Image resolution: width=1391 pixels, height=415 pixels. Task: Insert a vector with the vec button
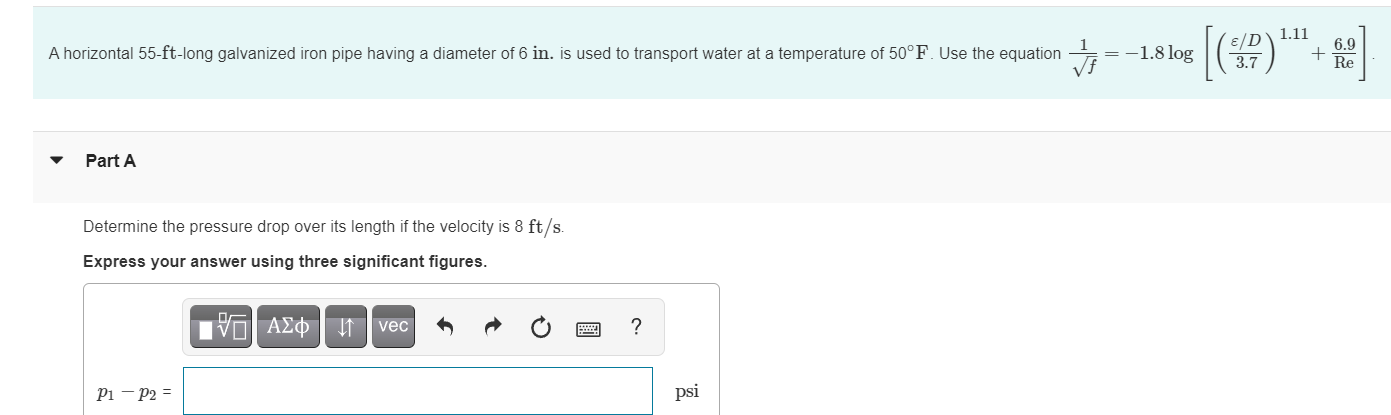tap(394, 327)
